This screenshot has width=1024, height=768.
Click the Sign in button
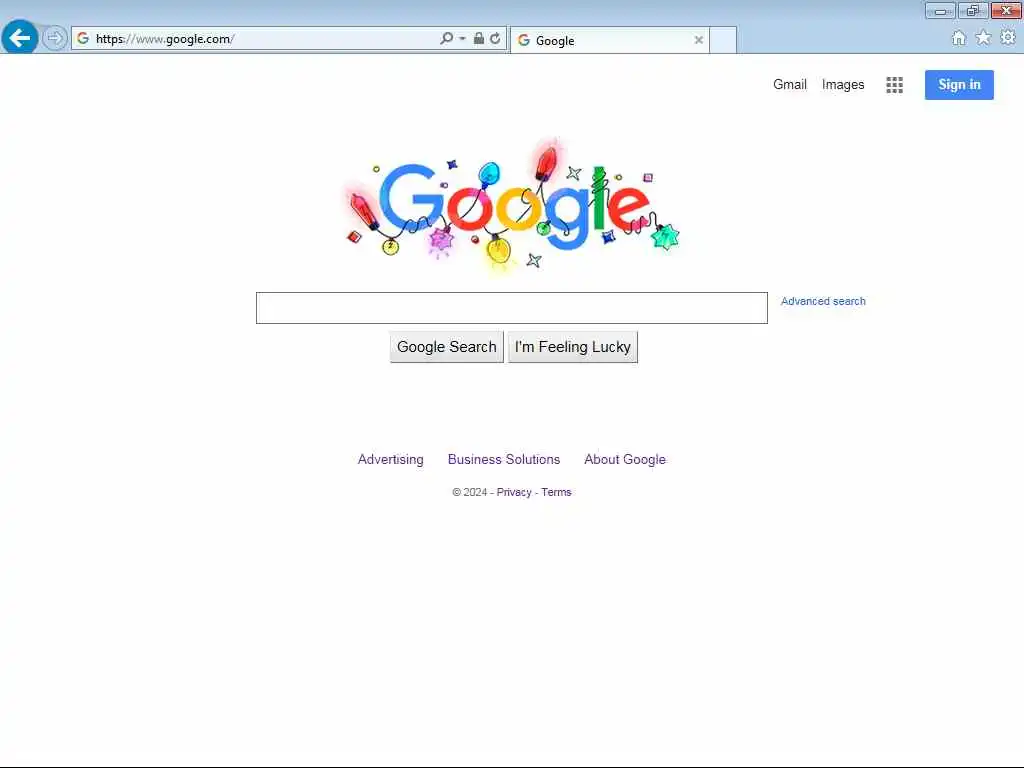pyautogui.click(x=959, y=85)
